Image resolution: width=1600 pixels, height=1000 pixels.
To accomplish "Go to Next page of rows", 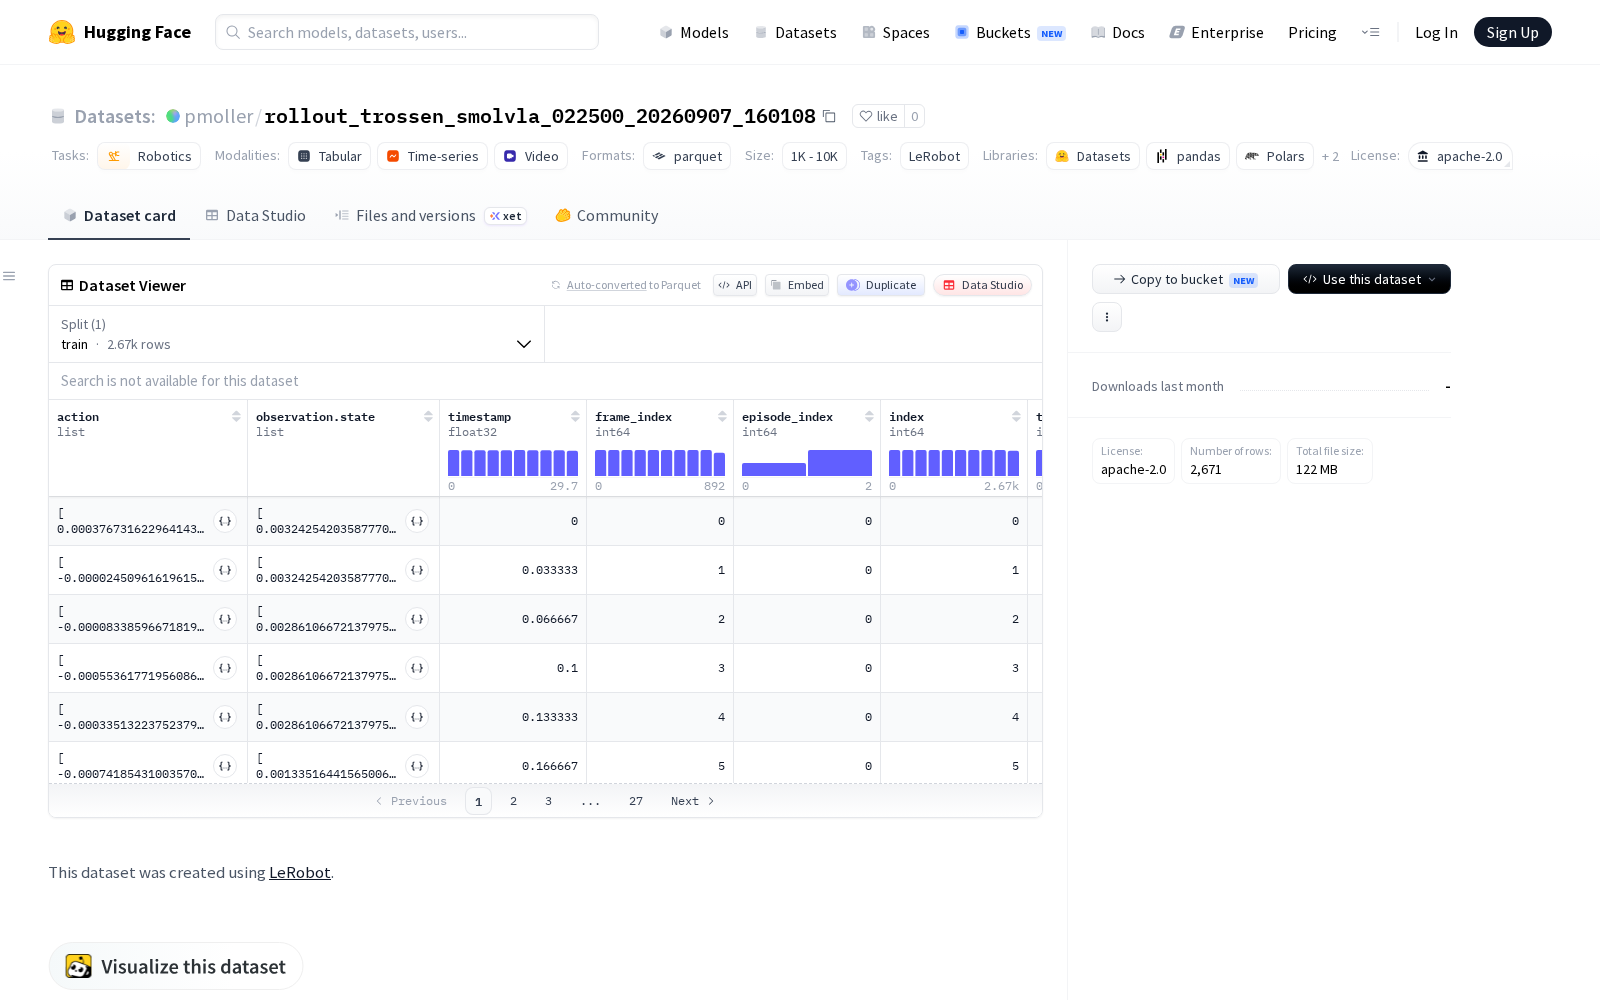I will point(693,801).
